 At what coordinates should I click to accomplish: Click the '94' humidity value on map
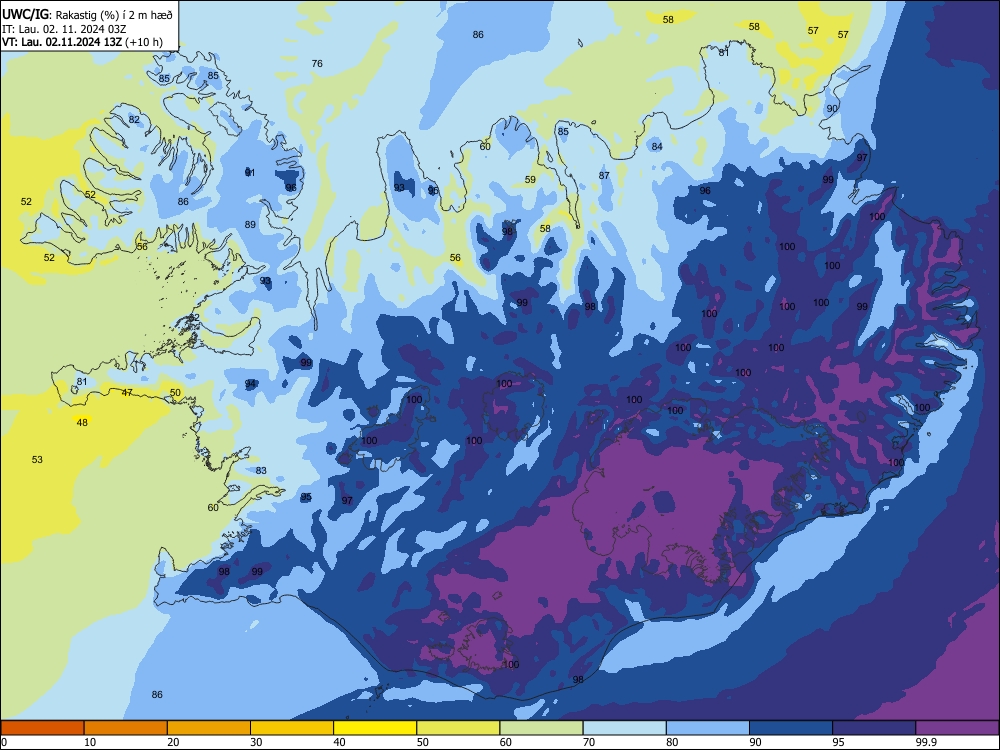tap(251, 383)
